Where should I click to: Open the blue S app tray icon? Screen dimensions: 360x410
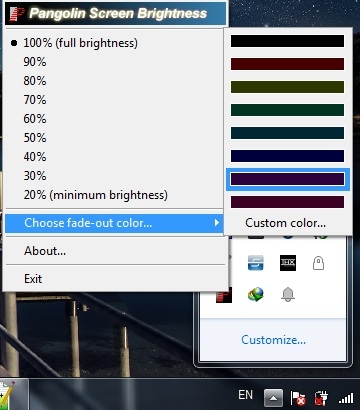coord(256,263)
